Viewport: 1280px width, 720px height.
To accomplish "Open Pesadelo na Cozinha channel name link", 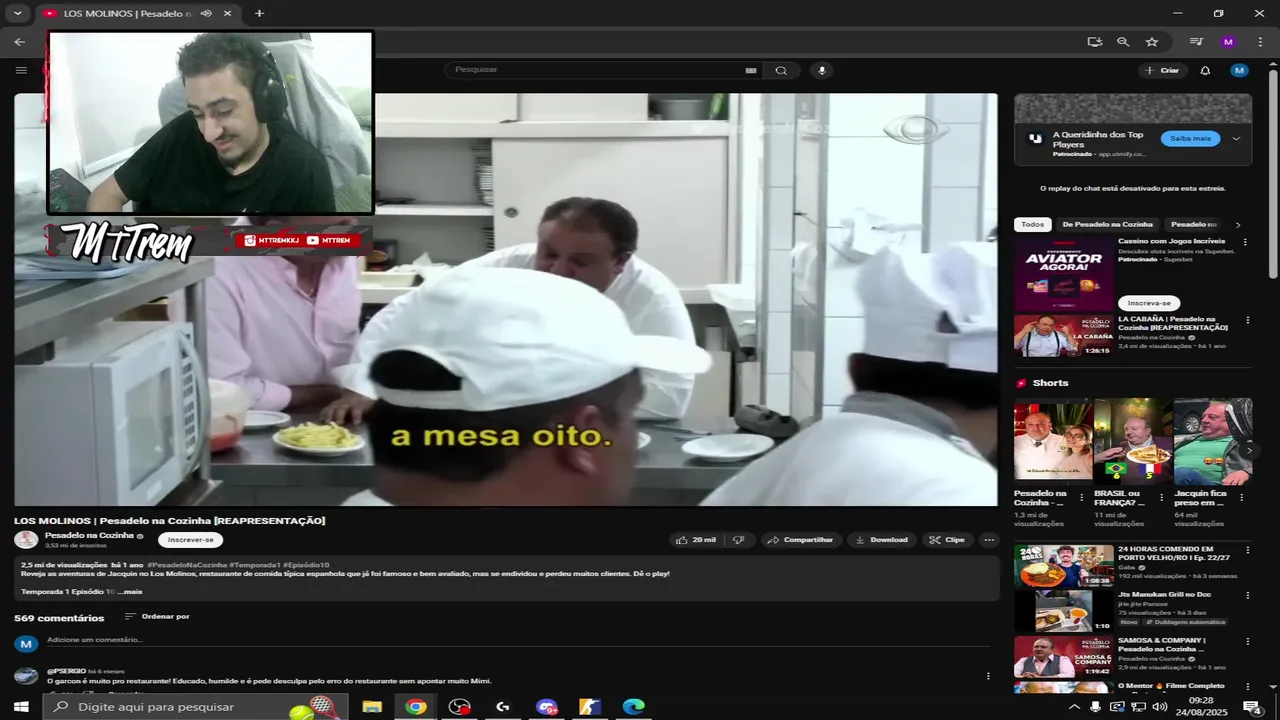I will tap(89, 535).
